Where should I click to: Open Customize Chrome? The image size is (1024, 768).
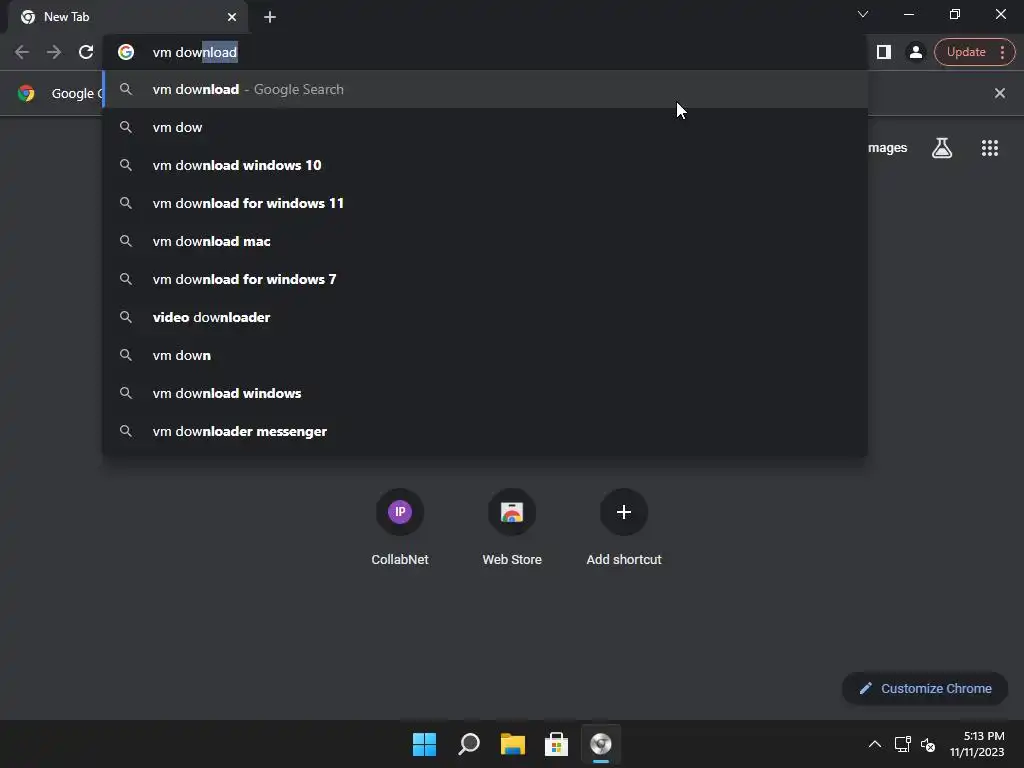925,688
